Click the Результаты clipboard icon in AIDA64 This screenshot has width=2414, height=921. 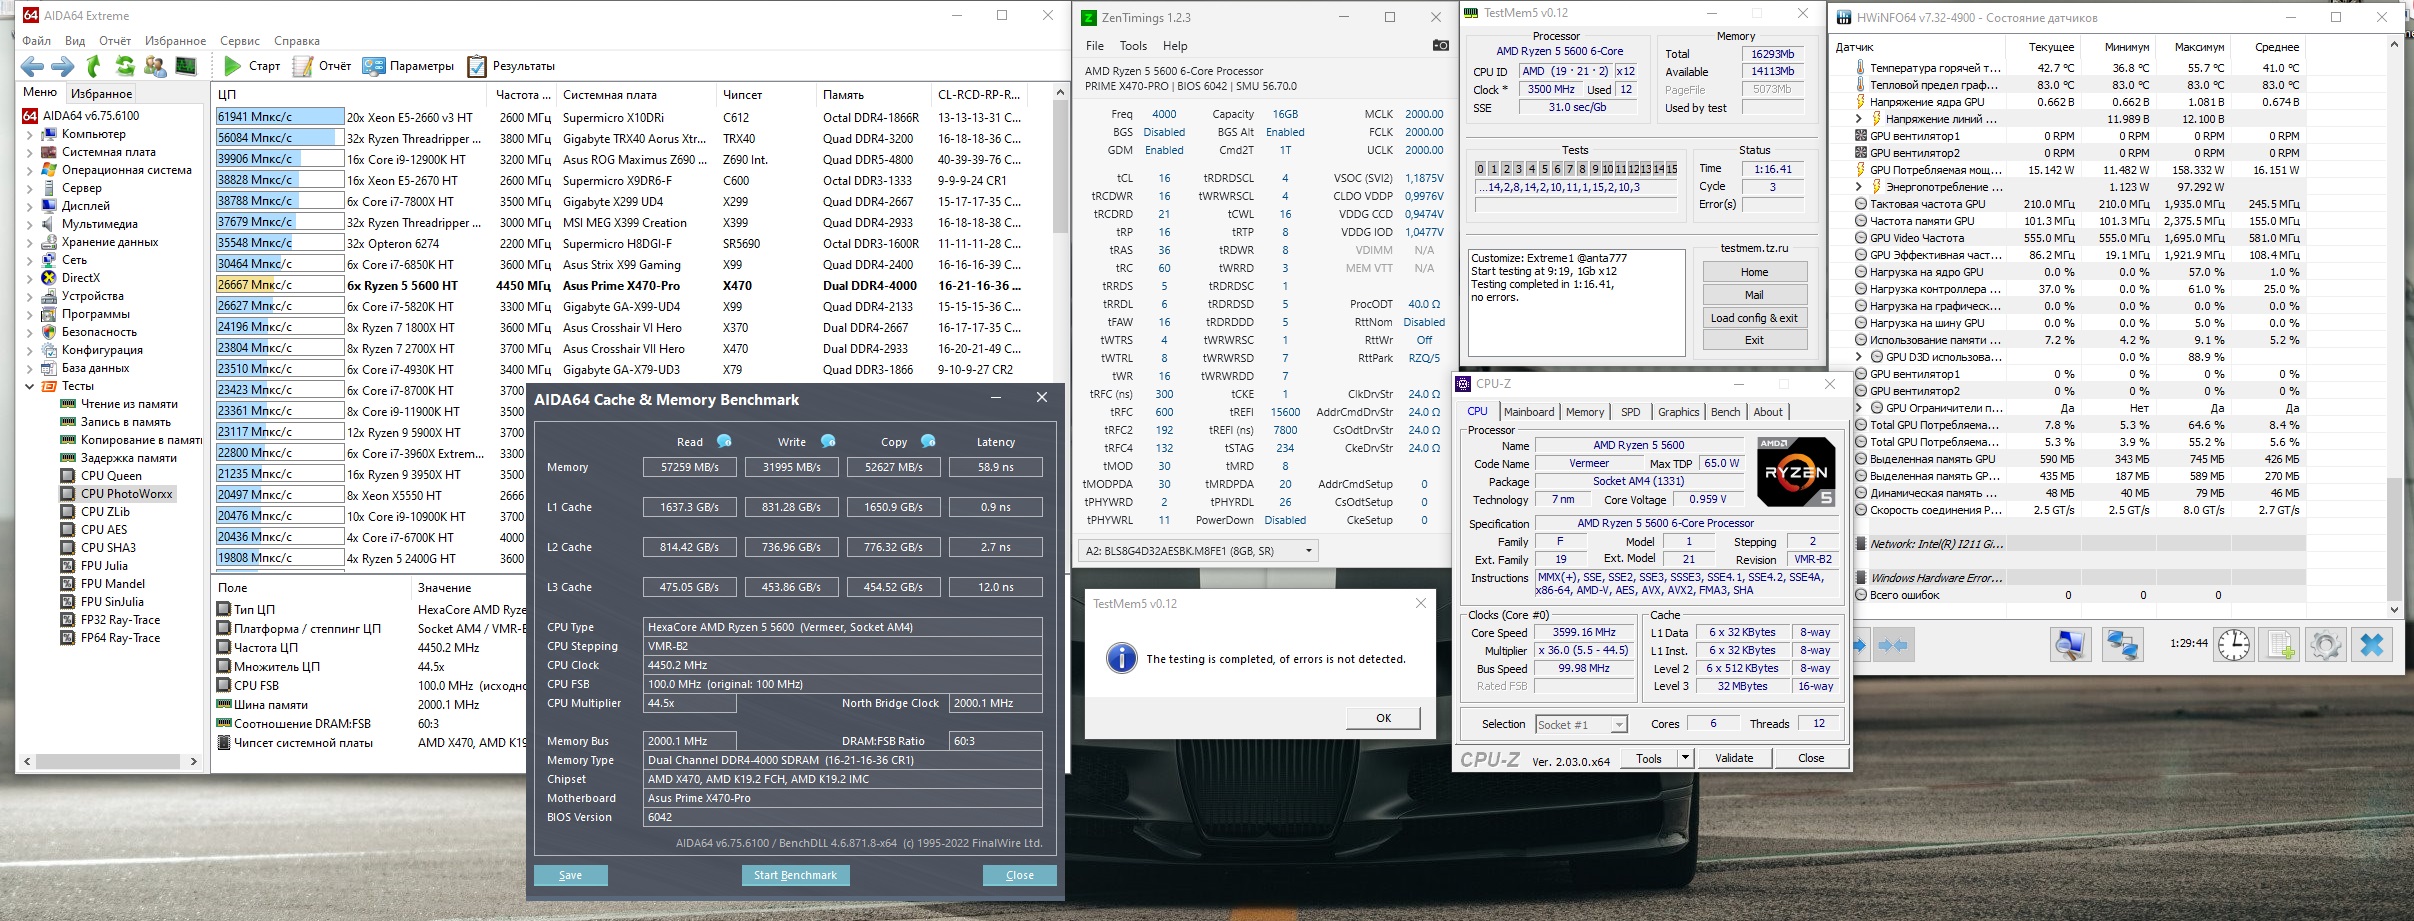click(x=477, y=66)
